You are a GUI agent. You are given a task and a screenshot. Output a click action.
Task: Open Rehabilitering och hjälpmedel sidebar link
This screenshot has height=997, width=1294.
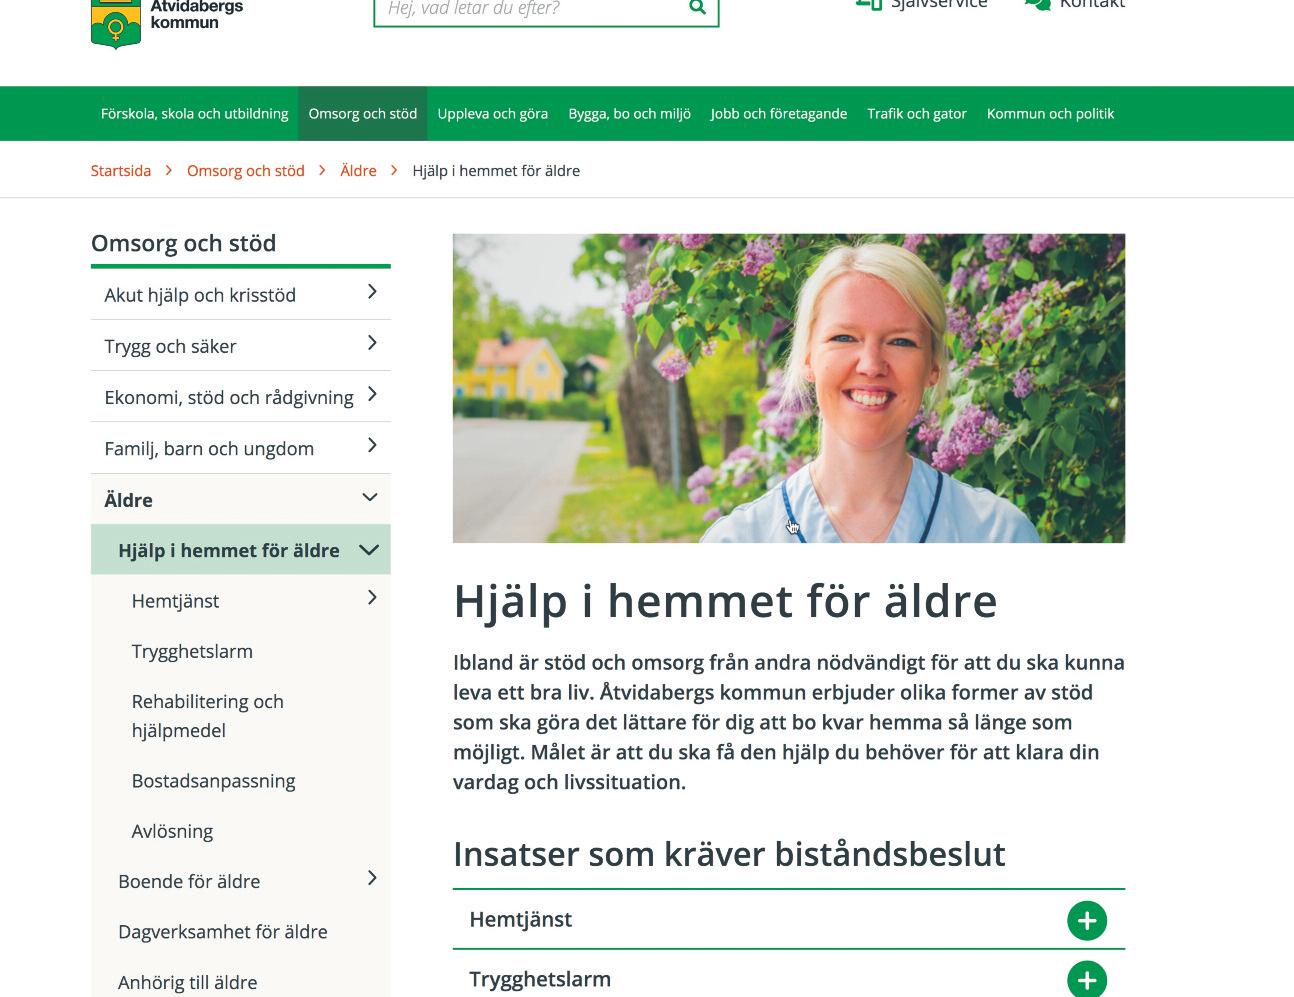point(208,716)
